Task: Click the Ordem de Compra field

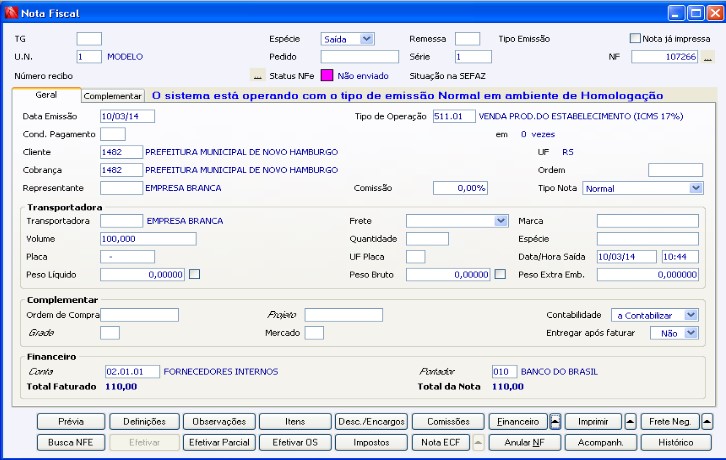Action: (139, 315)
